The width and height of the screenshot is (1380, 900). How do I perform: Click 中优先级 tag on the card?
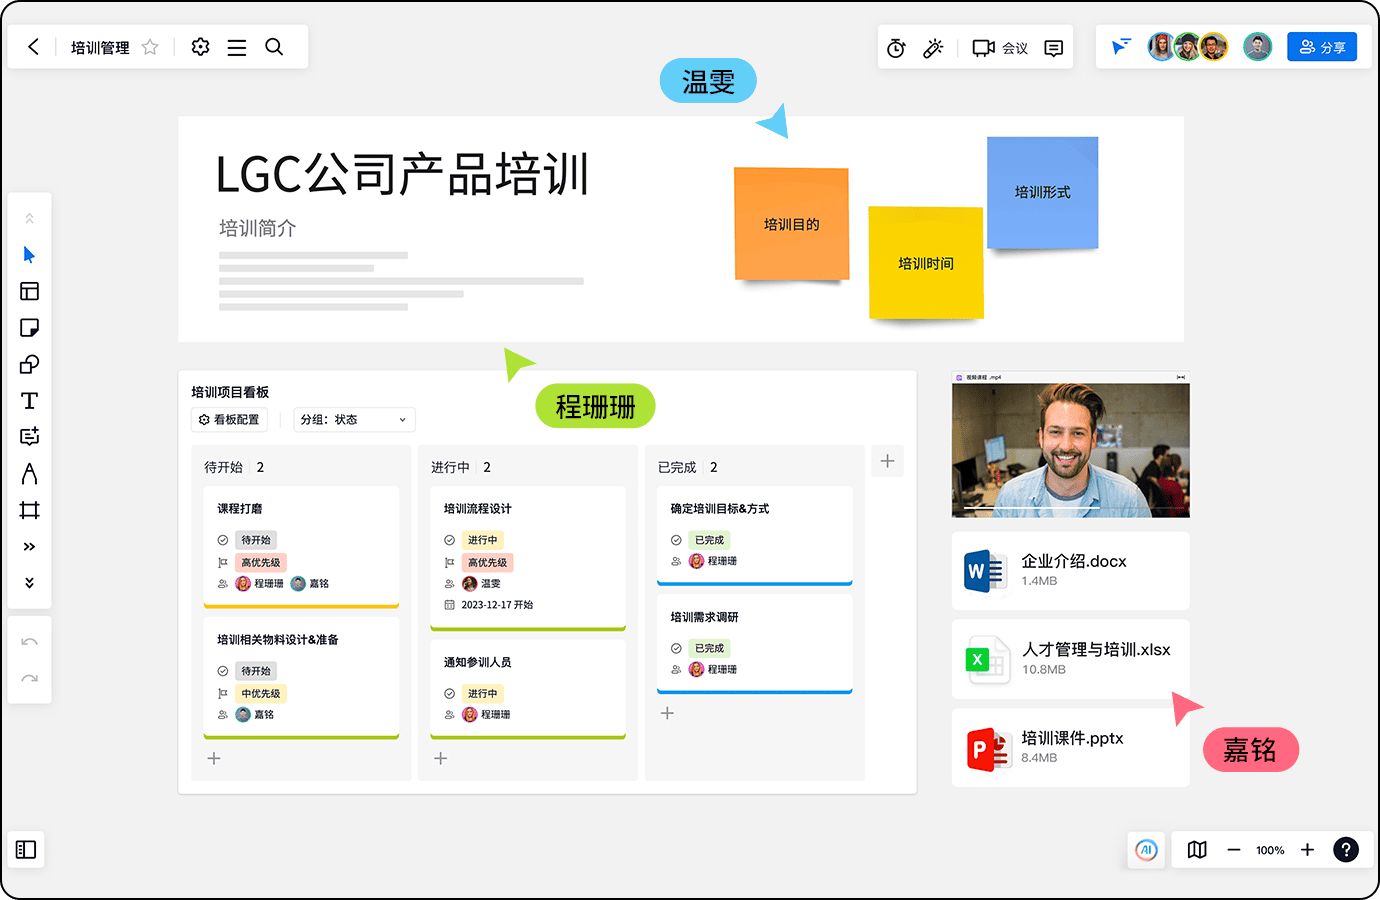coord(260,694)
